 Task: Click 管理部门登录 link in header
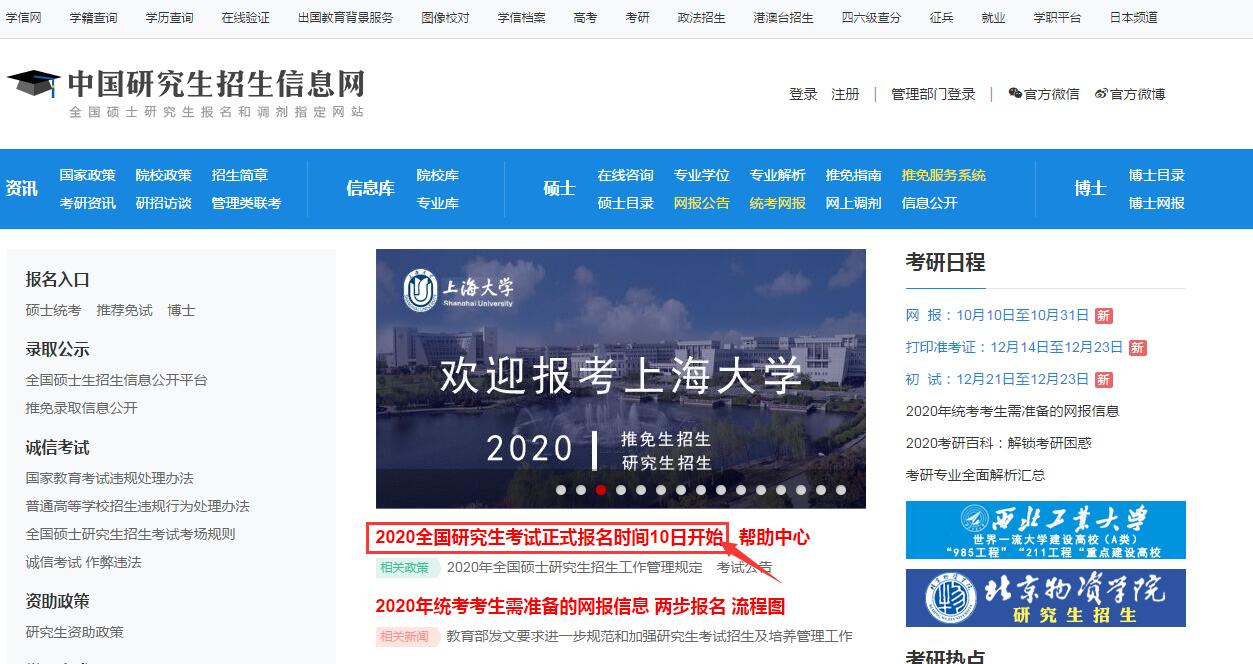pyautogui.click(x=933, y=94)
